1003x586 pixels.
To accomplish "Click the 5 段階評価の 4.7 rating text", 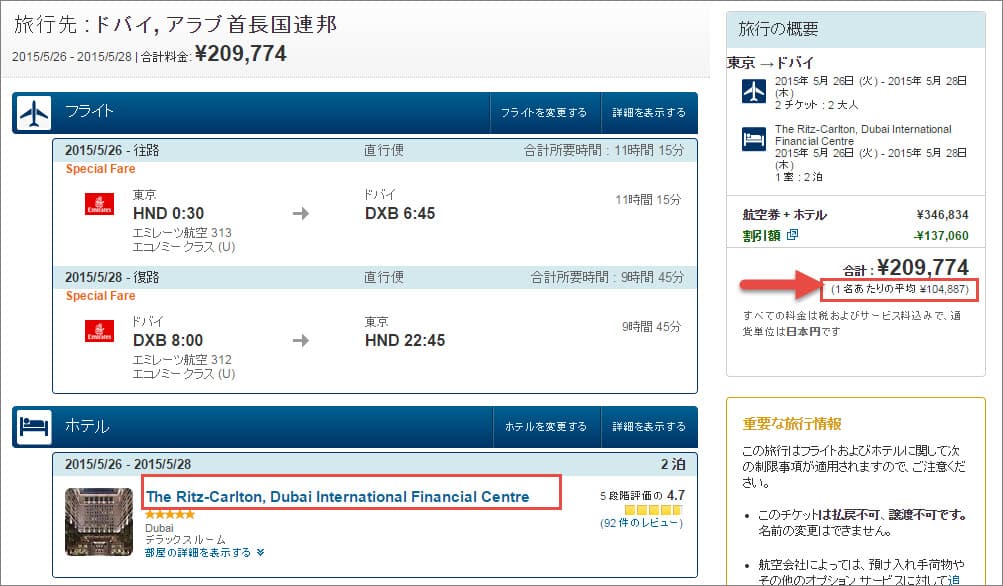I will click(x=642, y=496).
